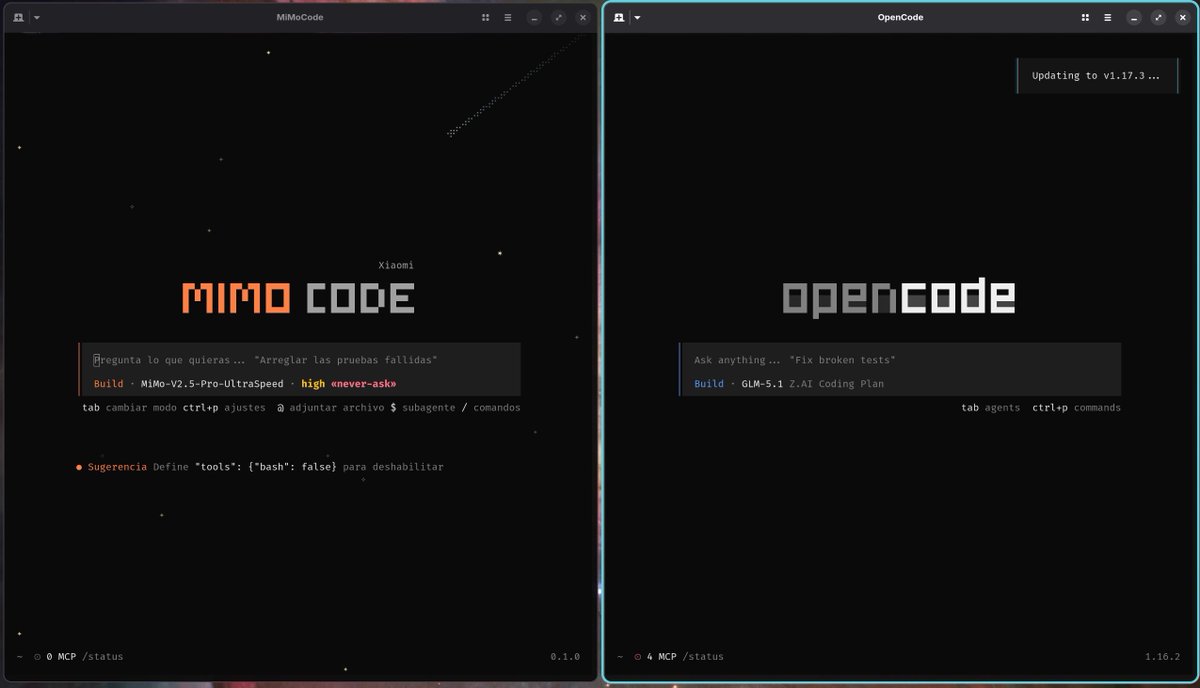
Task: Select the GLM-5.1 model label in OpenCode
Action: pyautogui.click(x=762, y=384)
